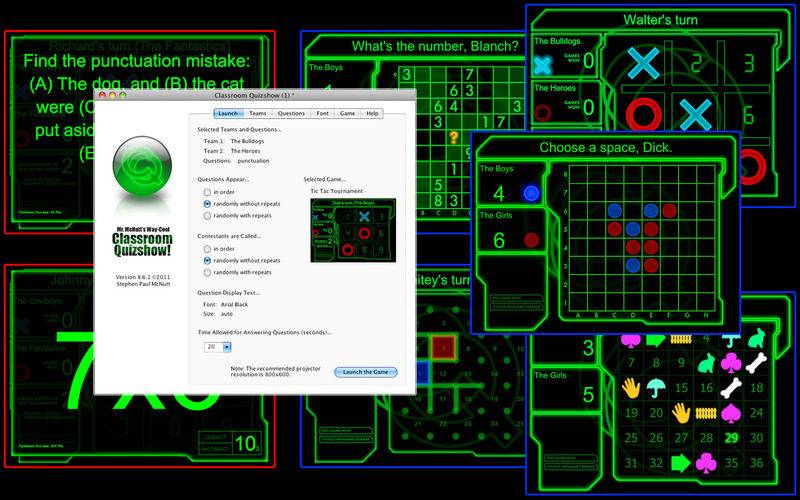Click the pink club between rabbit and bone

coord(731,363)
